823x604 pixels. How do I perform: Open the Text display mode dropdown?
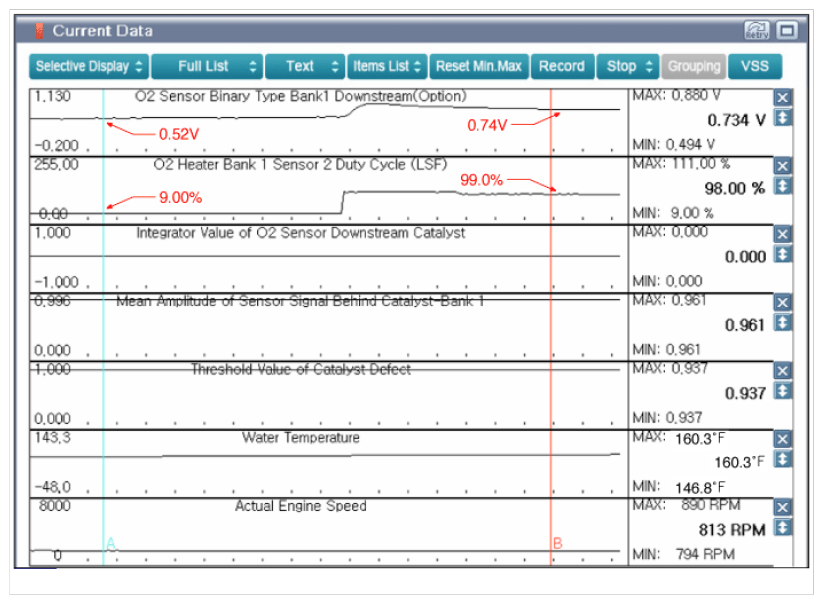coord(305,66)
